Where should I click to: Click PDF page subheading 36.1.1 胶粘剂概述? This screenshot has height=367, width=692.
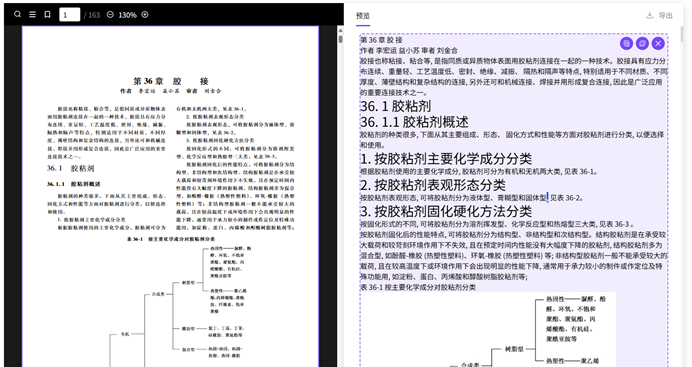73,184
